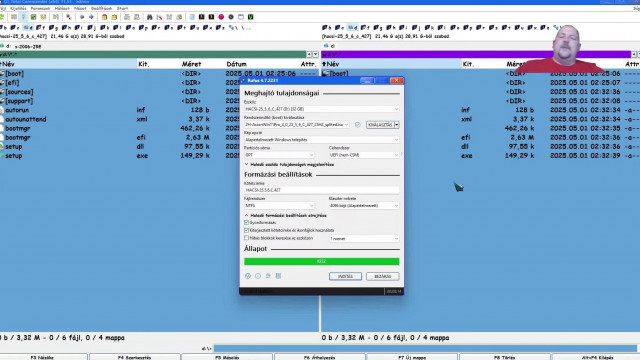
Task: Open the file system NTFS dropdown
Action: pos(279,206)
